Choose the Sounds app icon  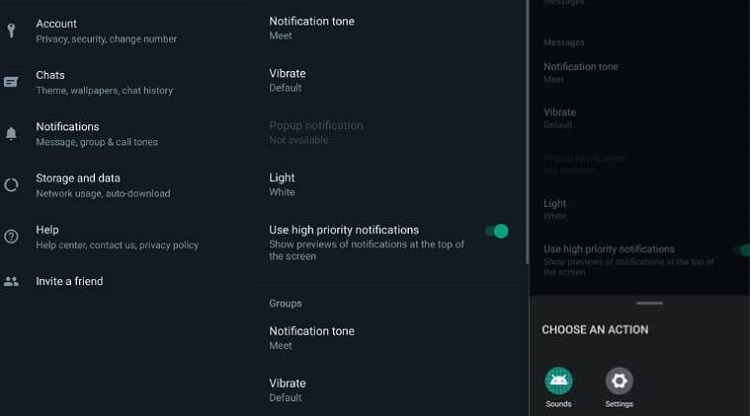(558, 381)
